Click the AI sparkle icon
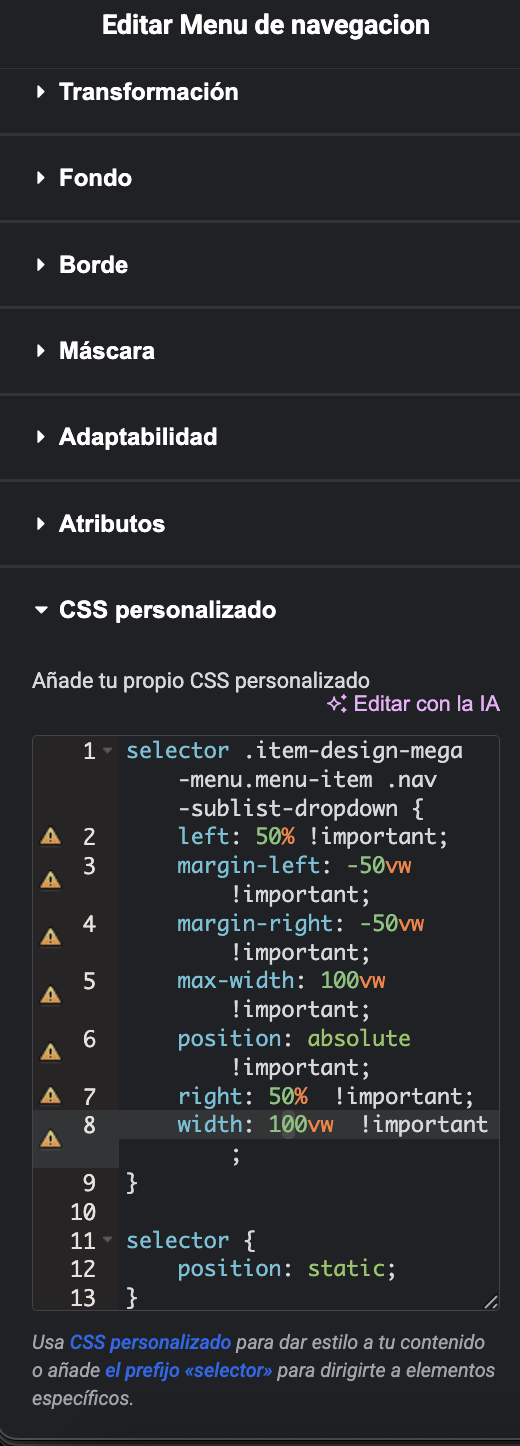This screenshot has height=1446, width=520. pyautogui.click(x=337, y=704)
